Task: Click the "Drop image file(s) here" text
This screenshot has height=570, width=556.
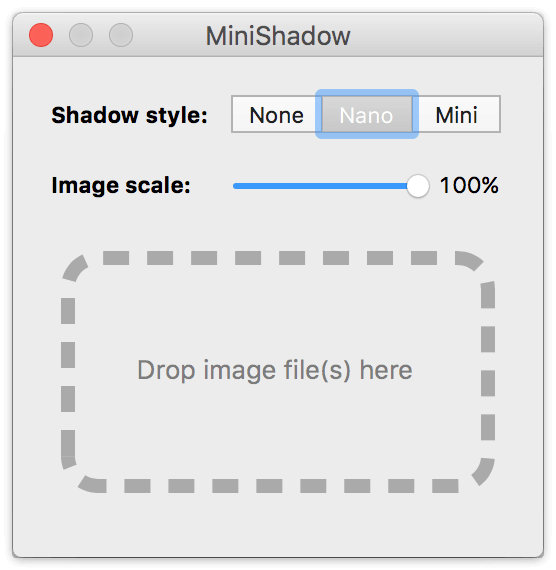Action: (x=275, y=370)
